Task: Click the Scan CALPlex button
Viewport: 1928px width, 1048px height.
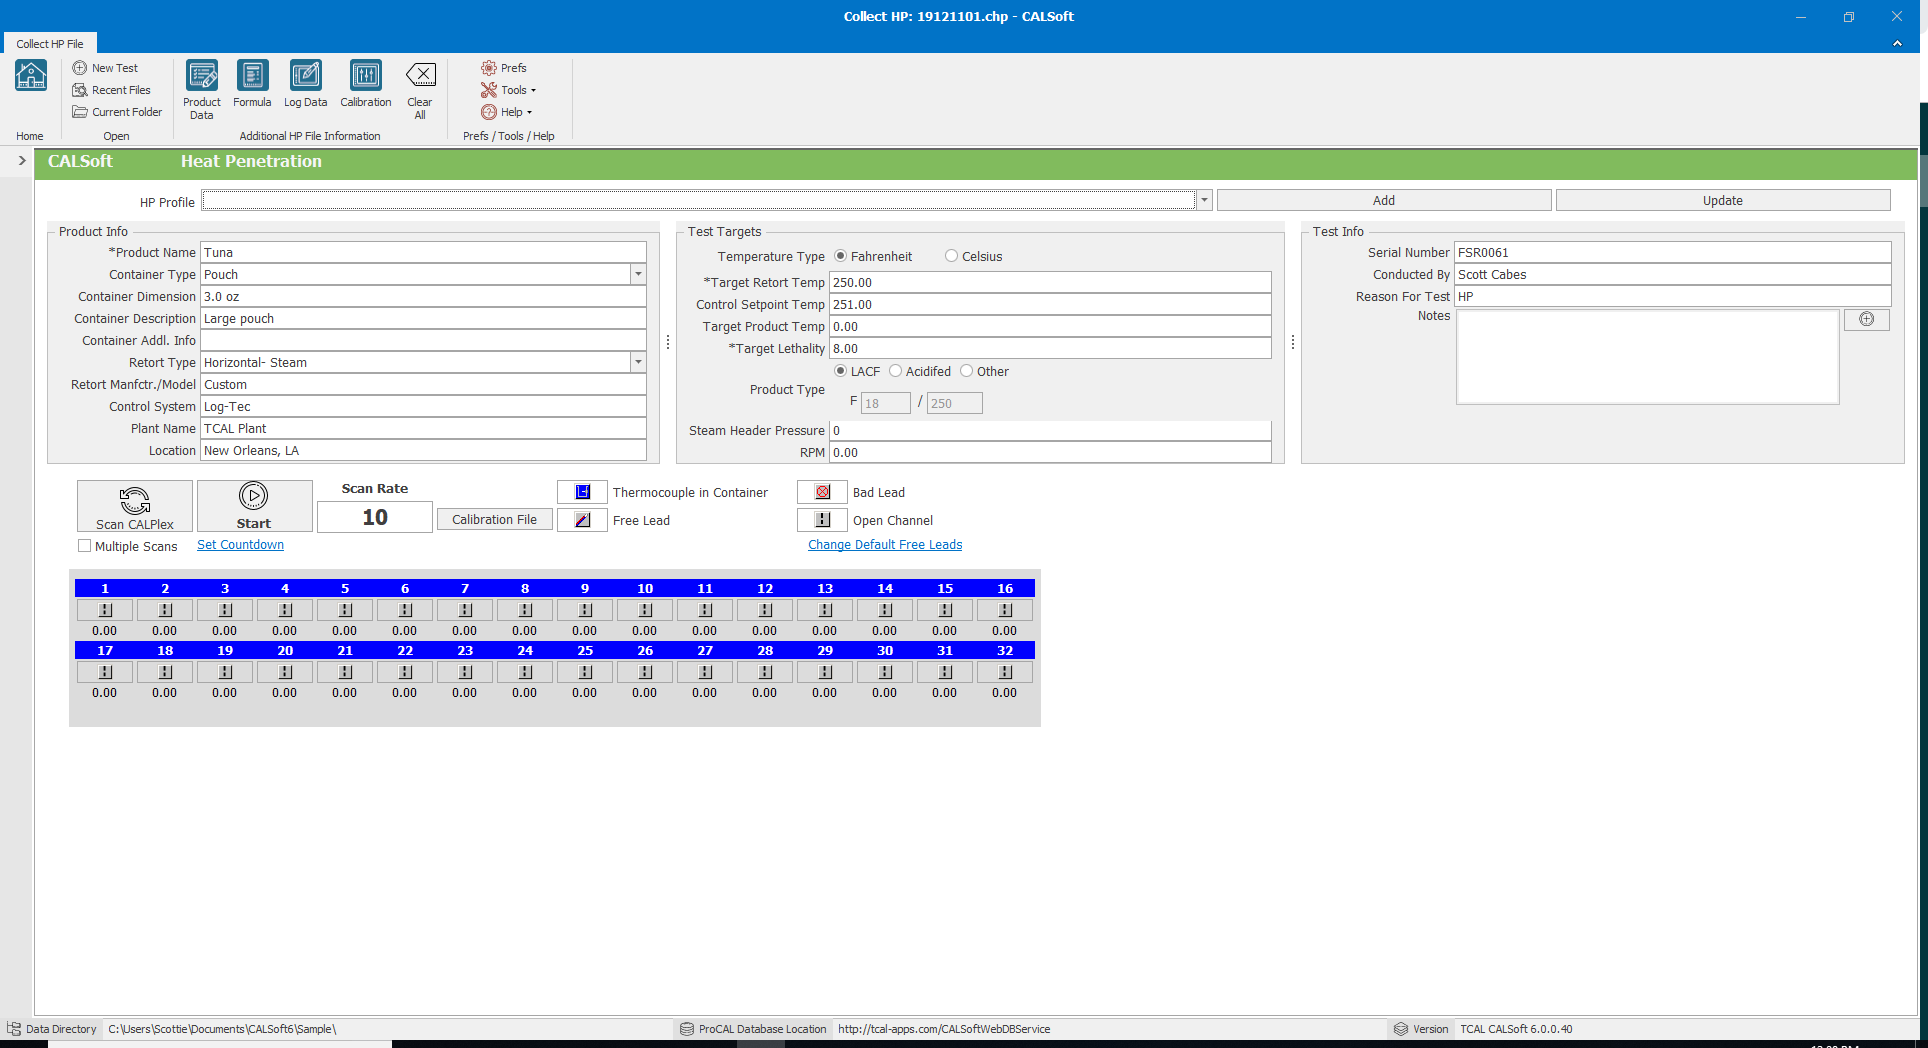Action: click(x=135, y=506)
